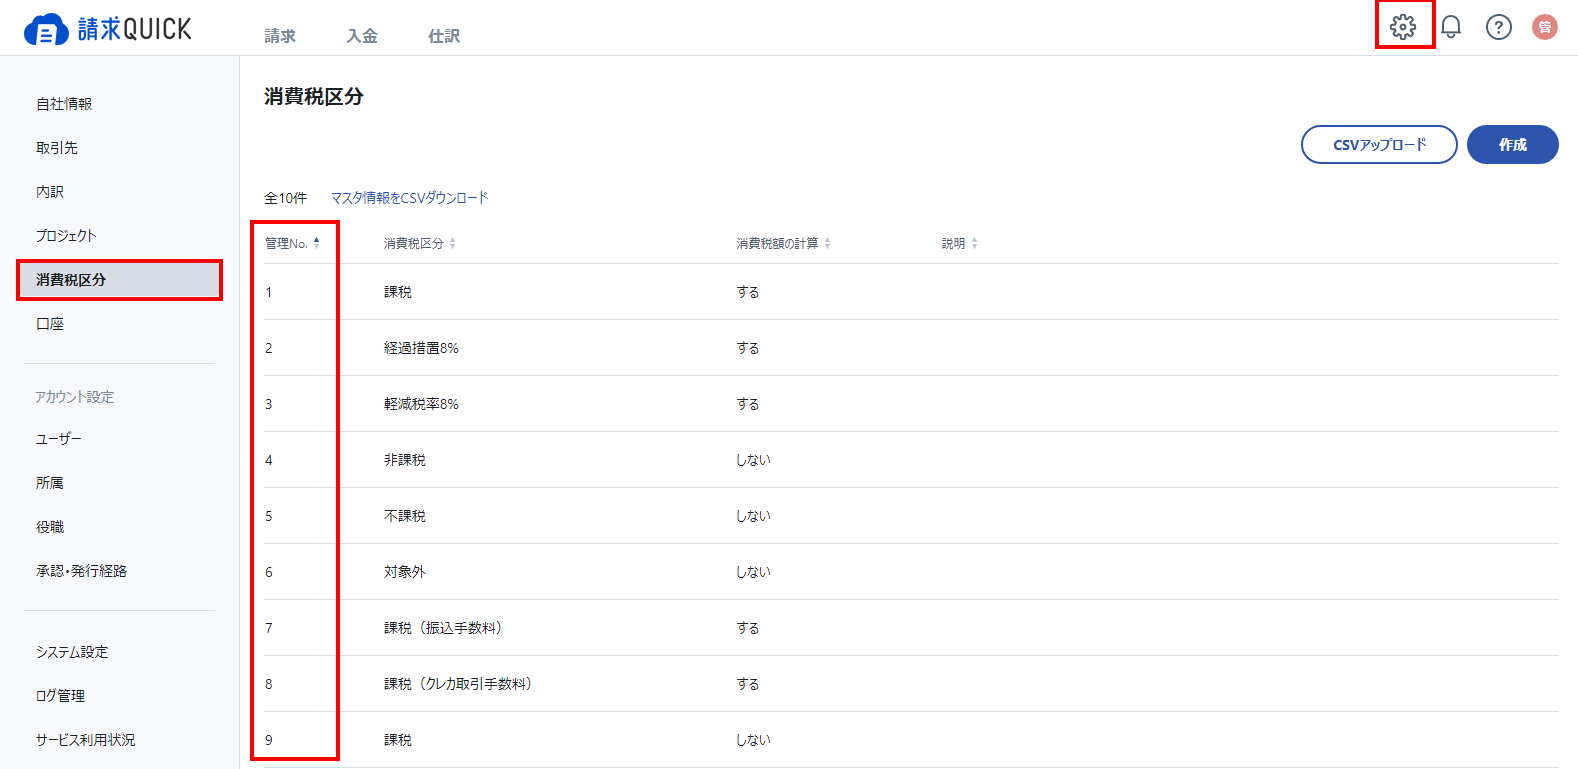Open the user avatar icon
Screen dimensions: 1578x769
(1545, 27)
